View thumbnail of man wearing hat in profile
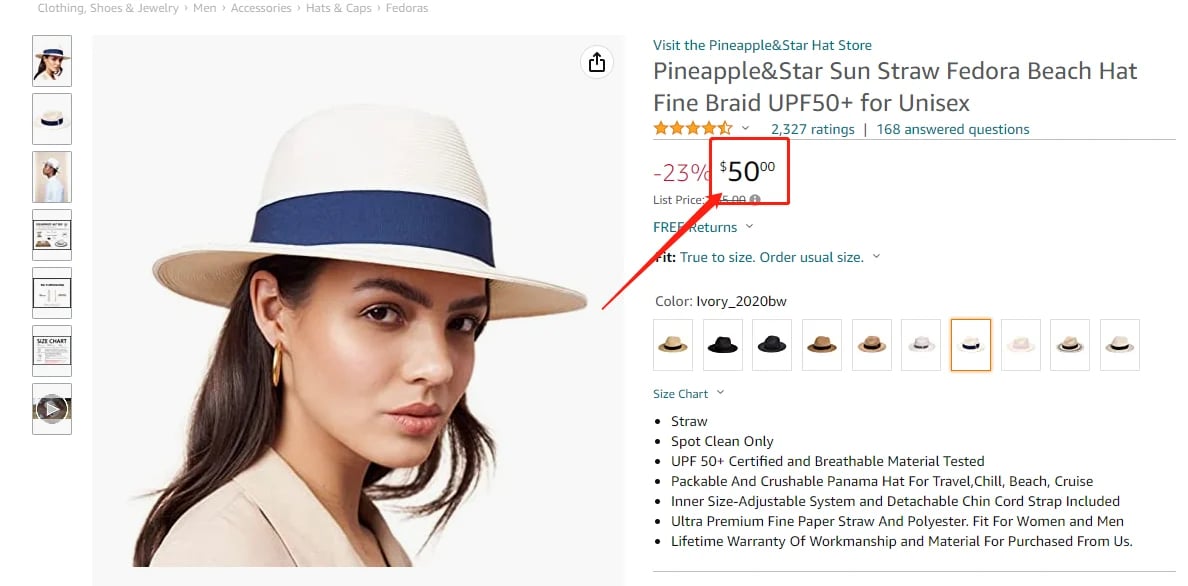 pyautogui.click(x=52, y=177)
